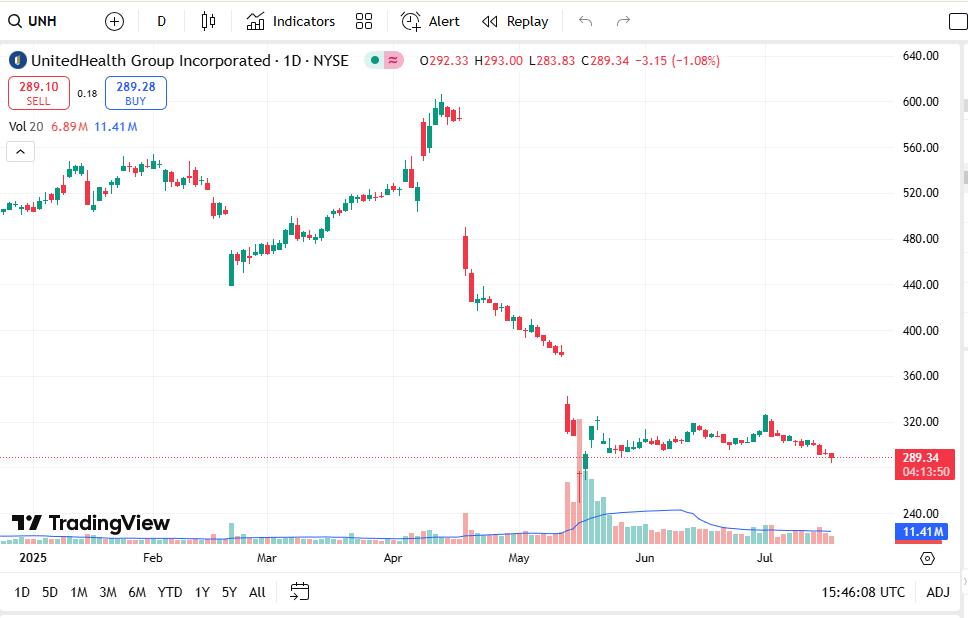This screenshot has width=968, height=618.
Task: Collapse the indicator legend with chevron
Action: click(x=20, y=152)
